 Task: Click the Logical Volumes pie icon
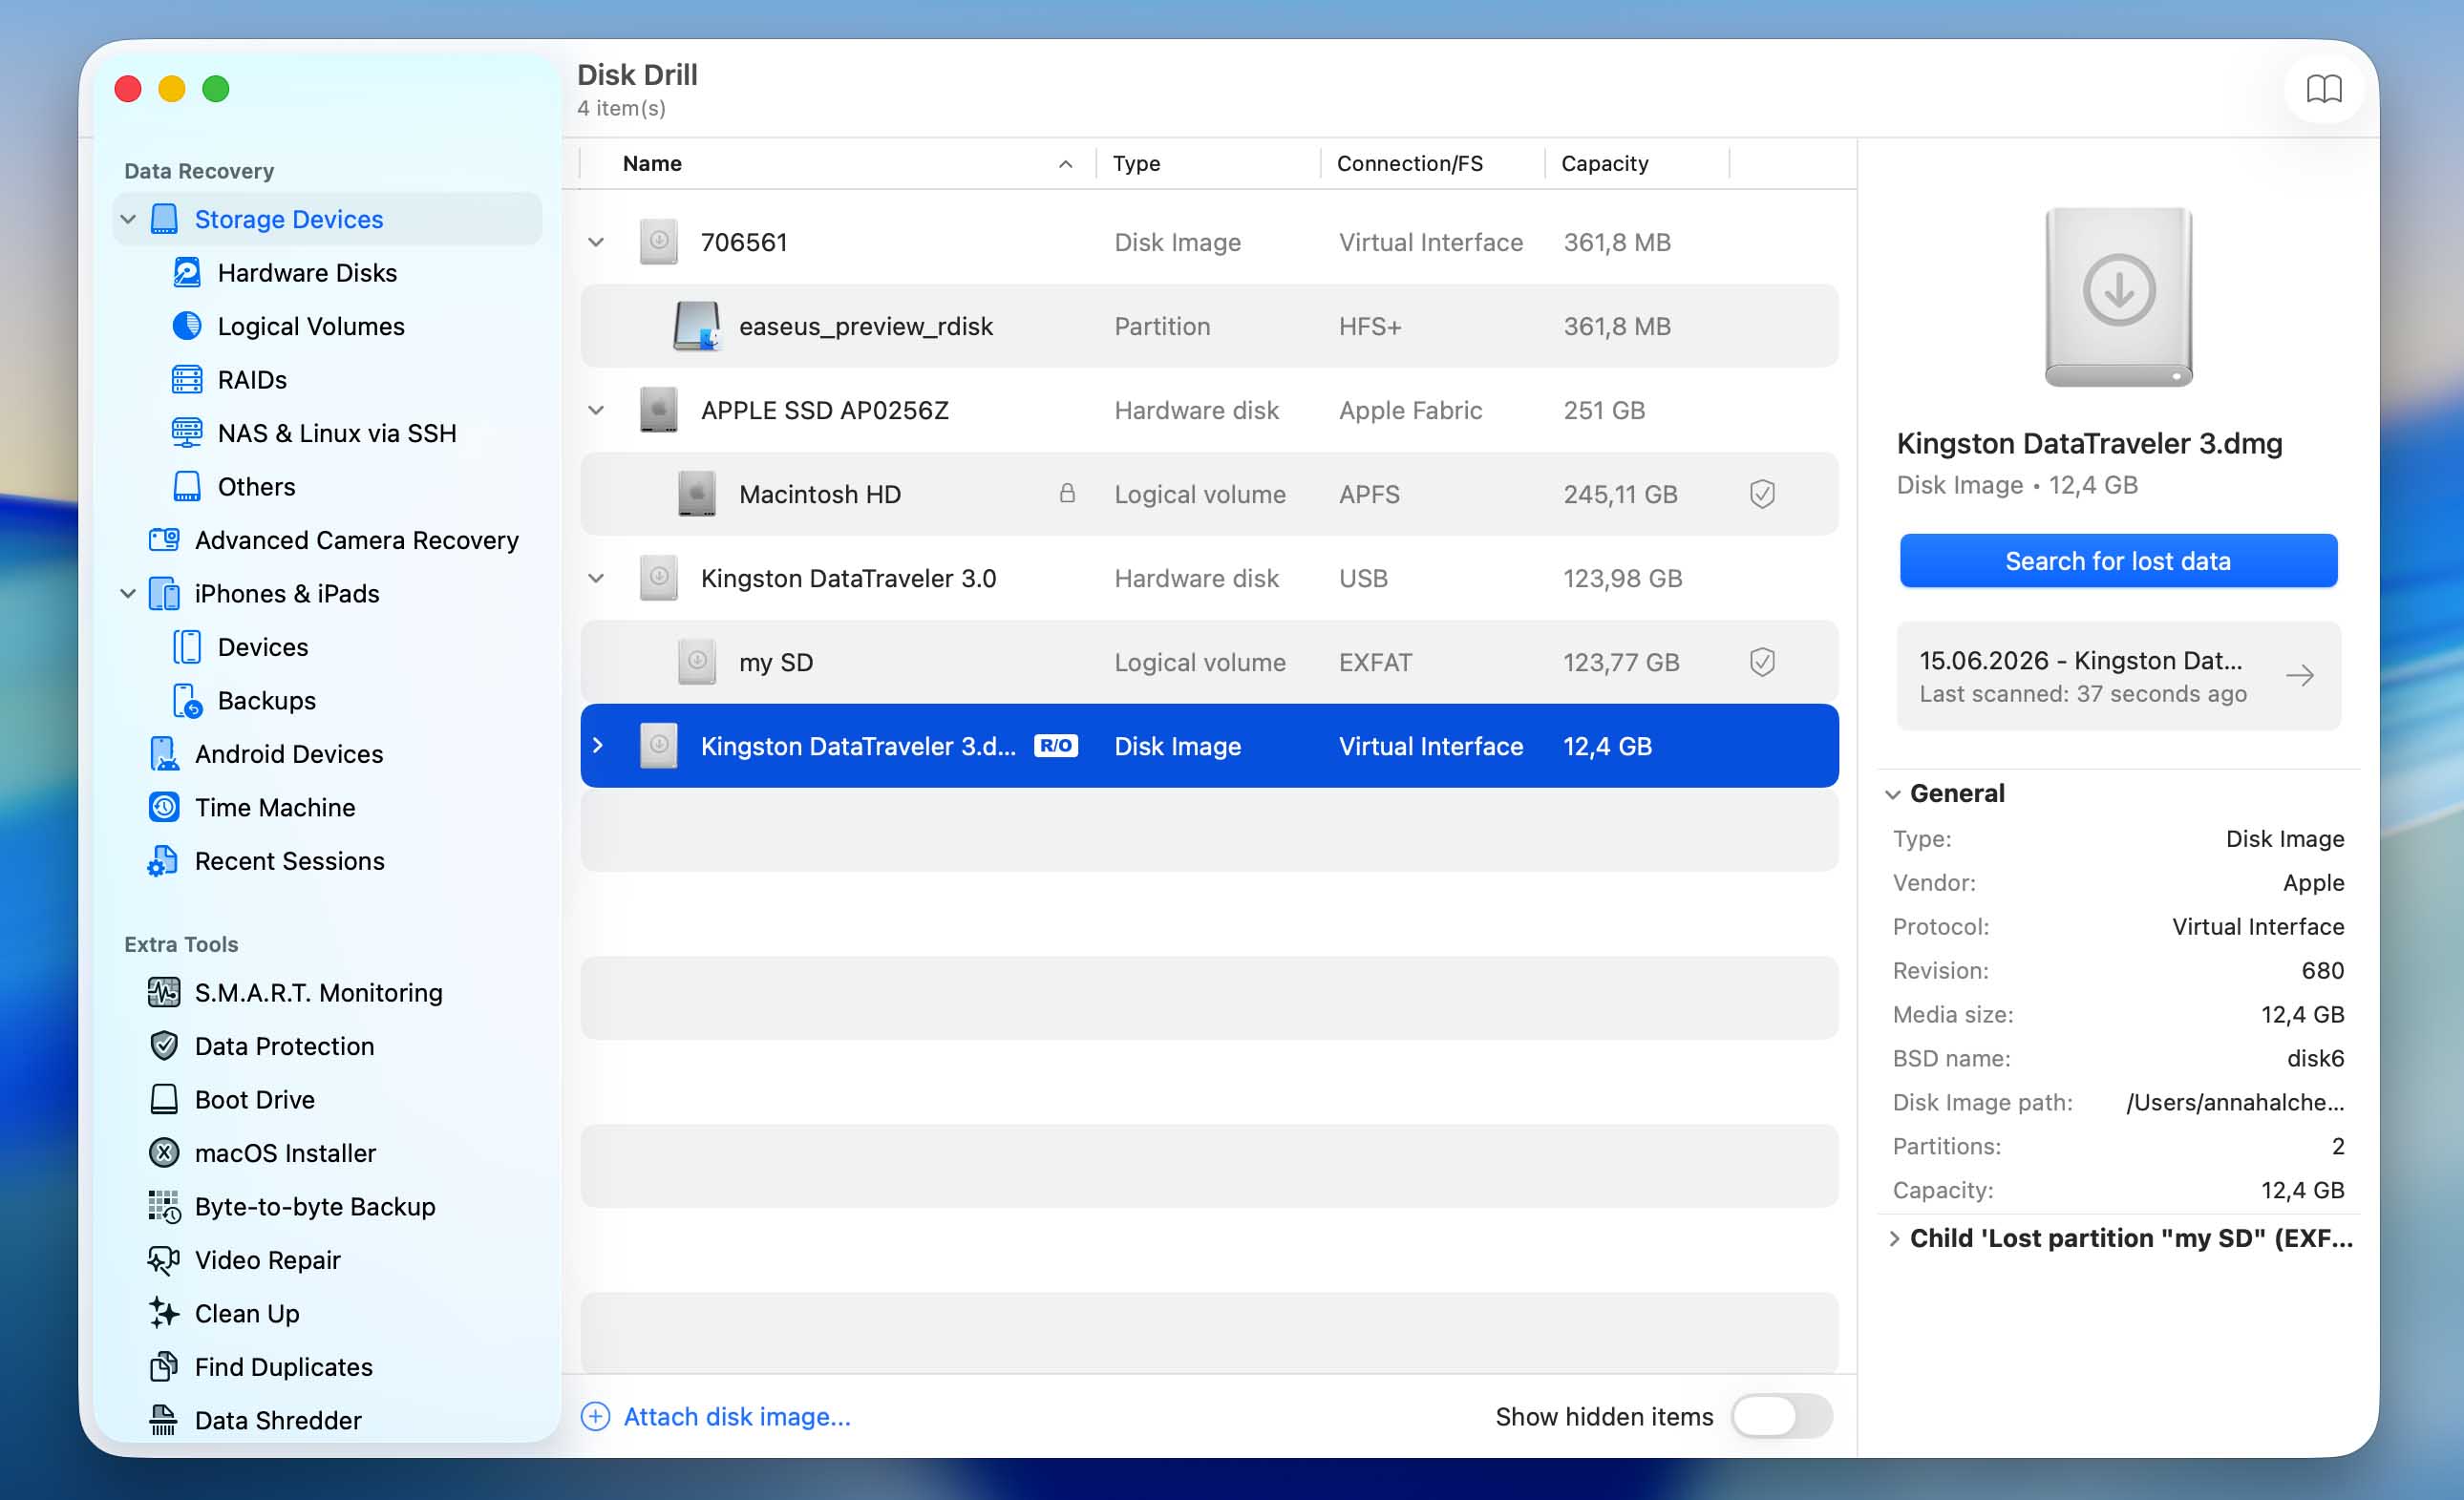point(187,326)
